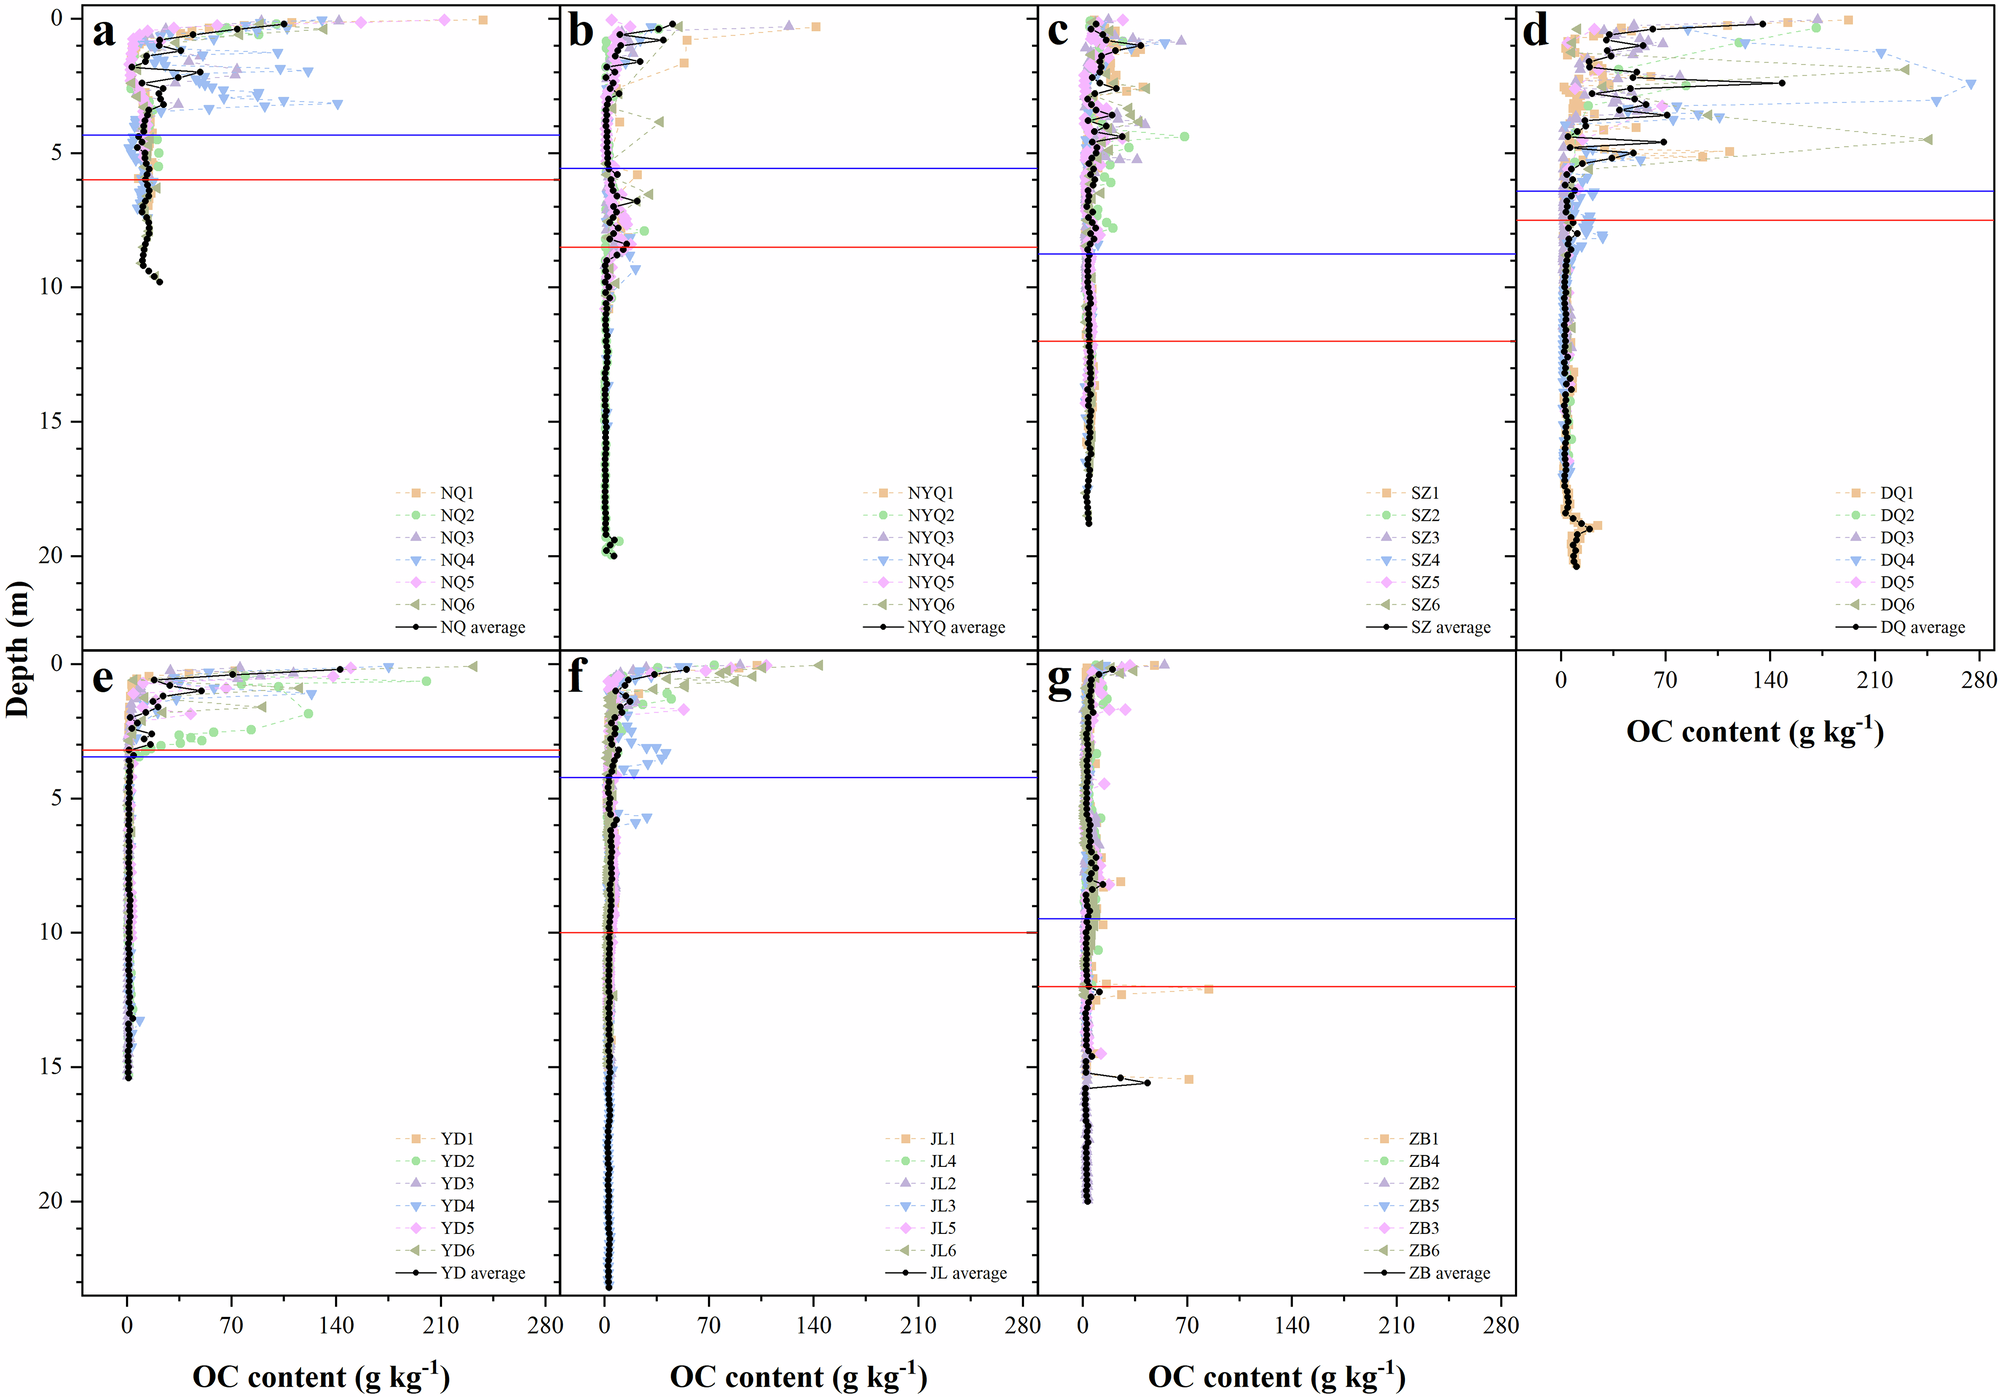Click the ZB average legend text
Viewport: 2000px width, 1397px height.
pyautogui.click(x=1450, y=1273)
